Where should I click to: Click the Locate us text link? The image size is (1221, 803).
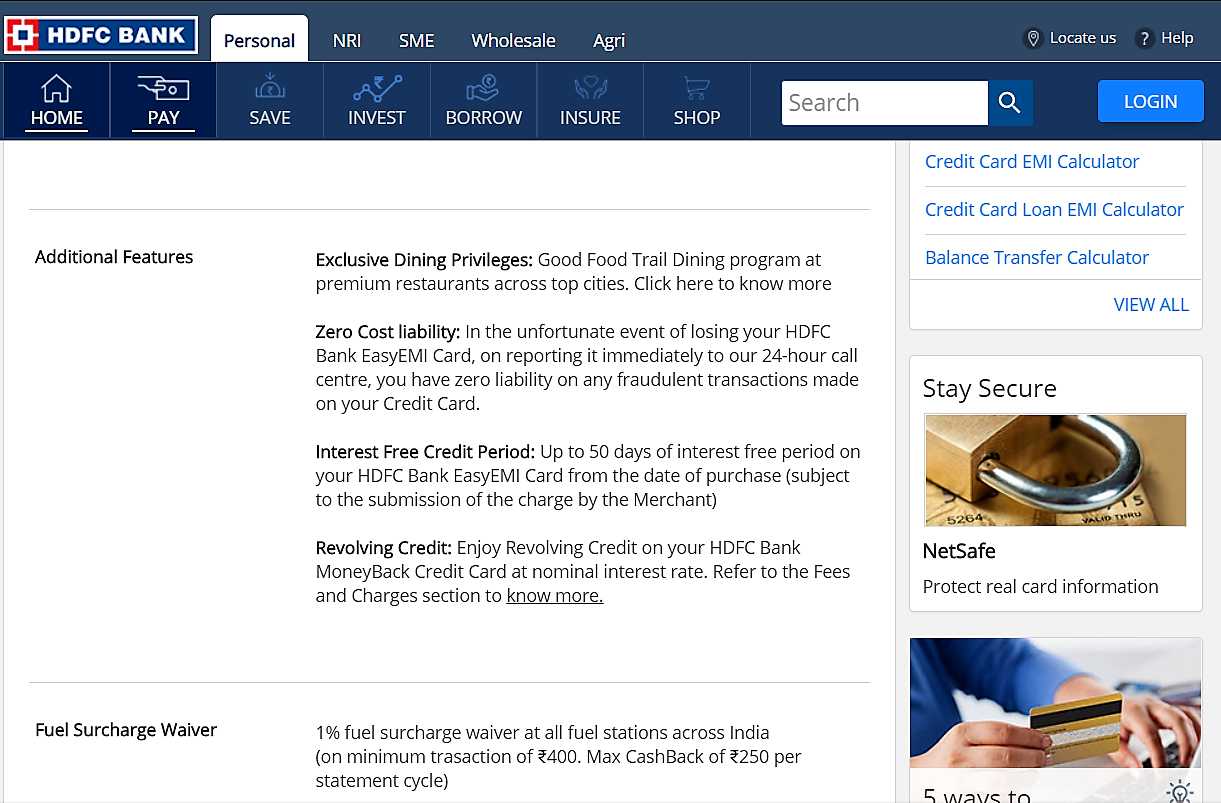pyautogui.click(x=1083, y=38)
